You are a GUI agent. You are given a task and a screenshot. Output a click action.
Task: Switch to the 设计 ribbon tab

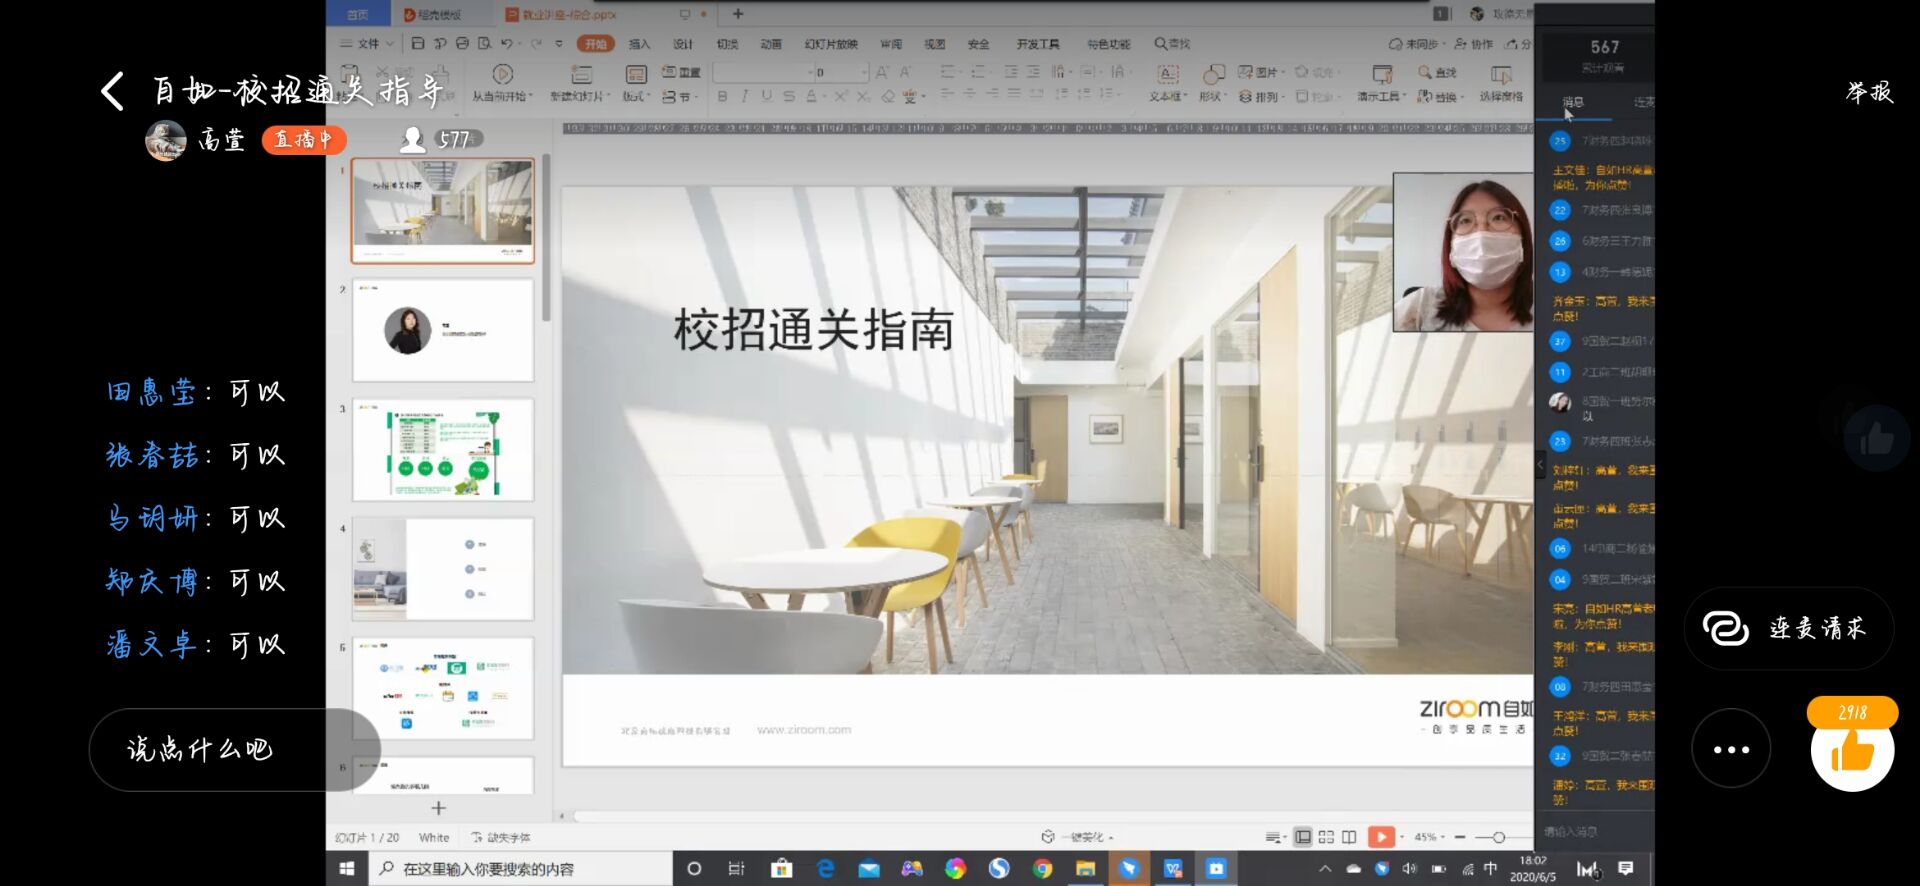tap(683, 44)
